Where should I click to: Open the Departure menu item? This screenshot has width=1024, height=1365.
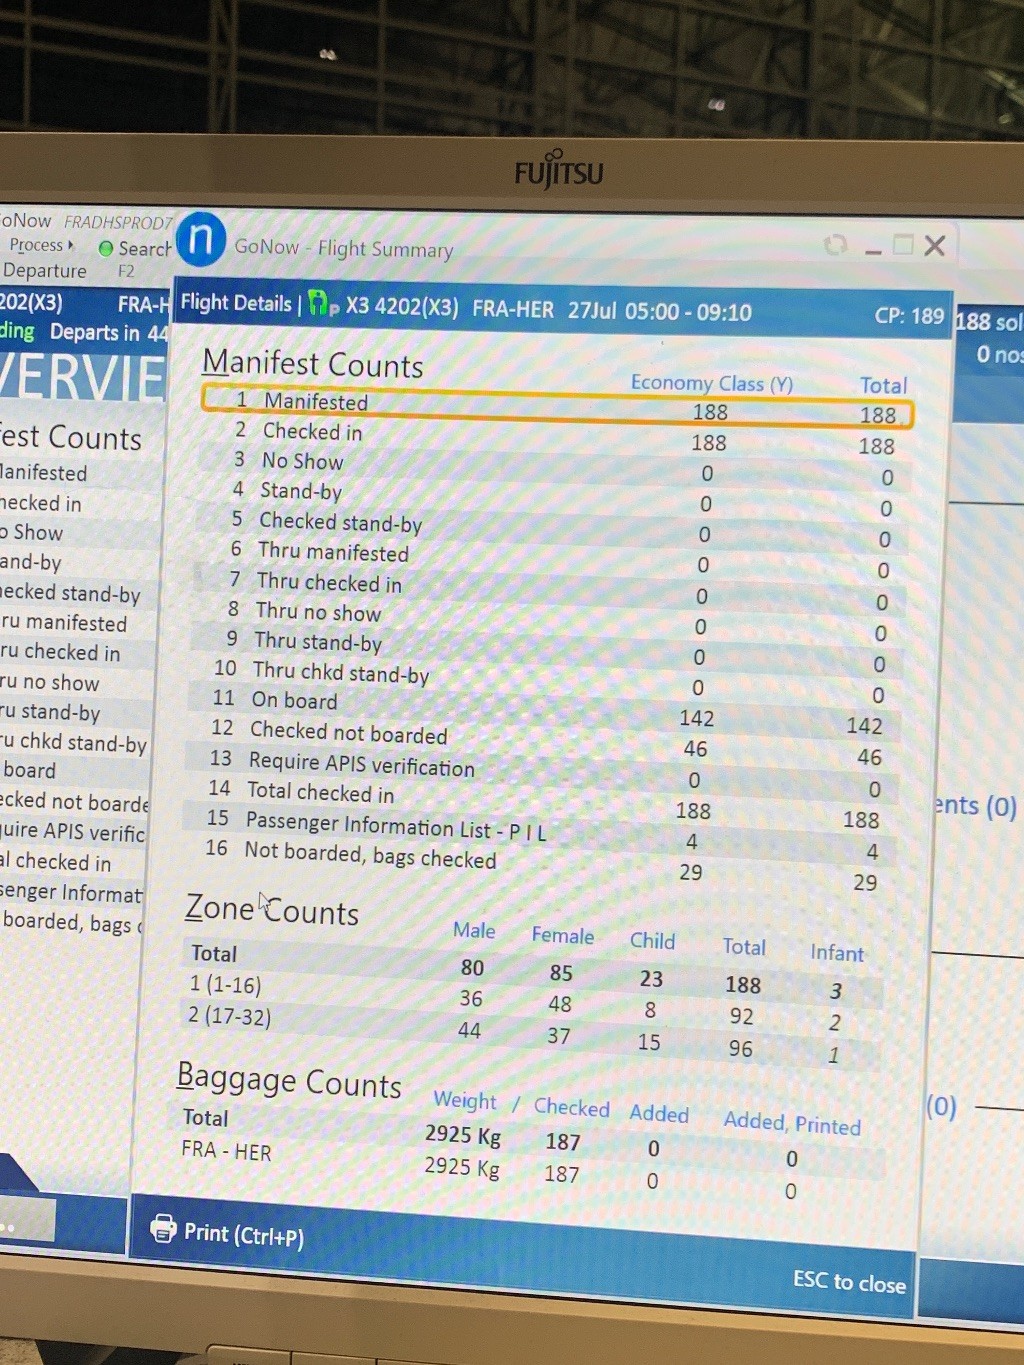(x=45, y=270)
